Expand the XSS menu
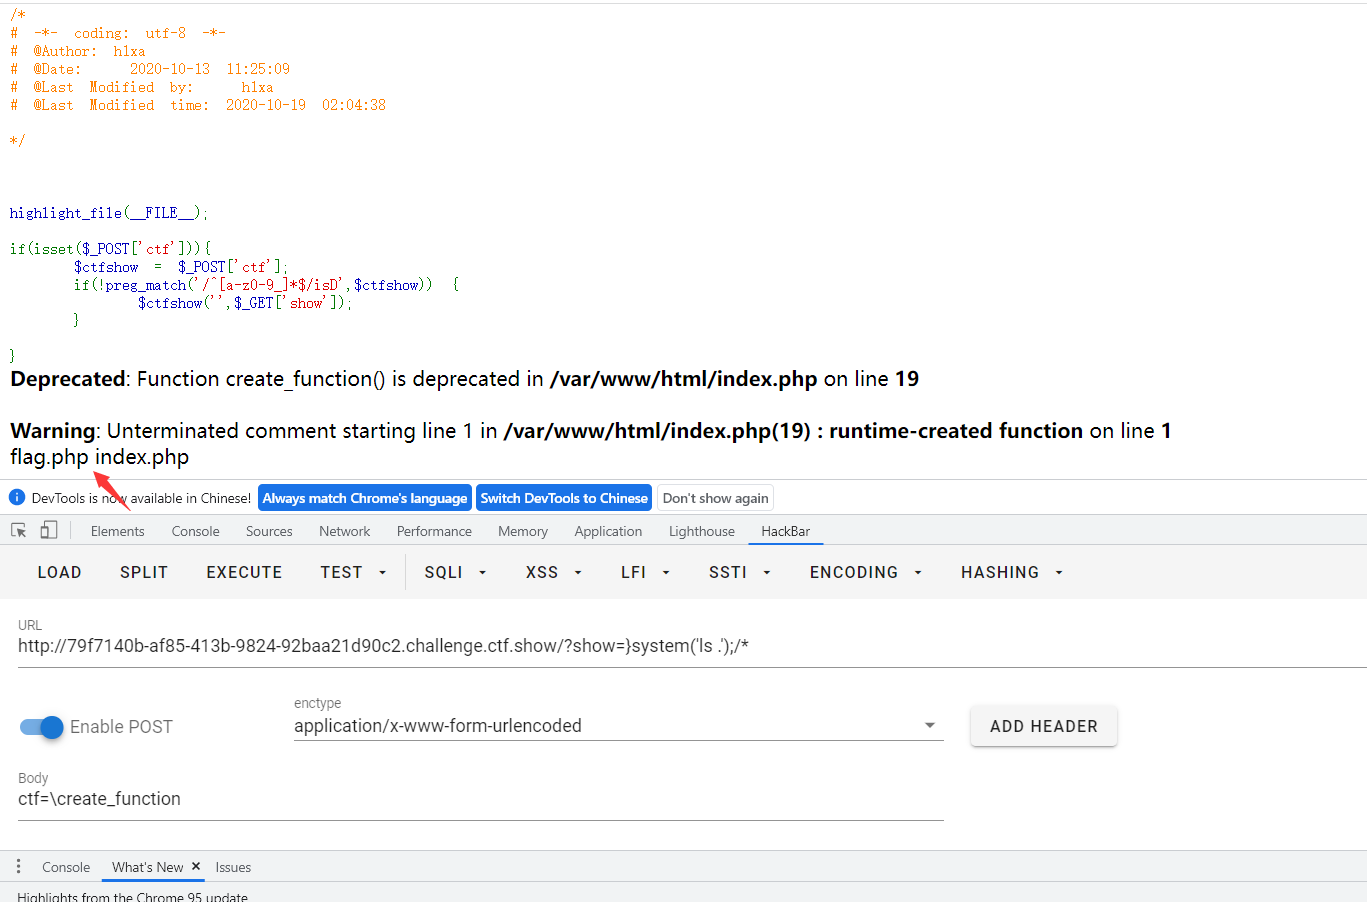Image resolution: width=1367 pixels, height=902 pixels. coord(553,572)
